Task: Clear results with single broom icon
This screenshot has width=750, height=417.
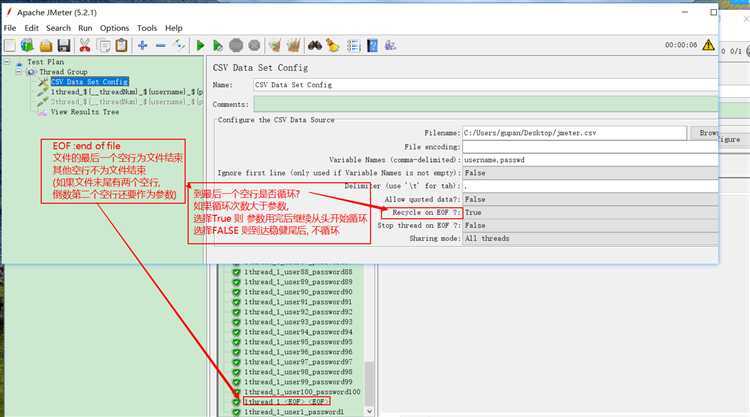Action: coord(275,46)
